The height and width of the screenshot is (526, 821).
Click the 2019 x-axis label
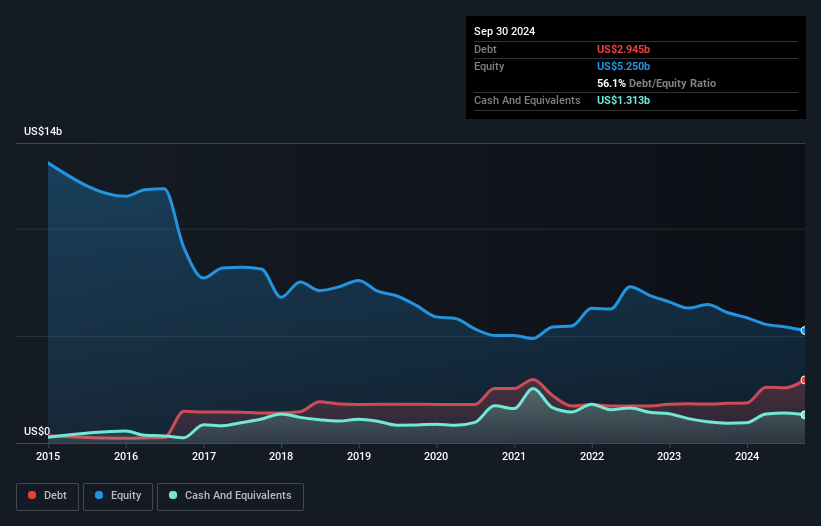point(359,456)
